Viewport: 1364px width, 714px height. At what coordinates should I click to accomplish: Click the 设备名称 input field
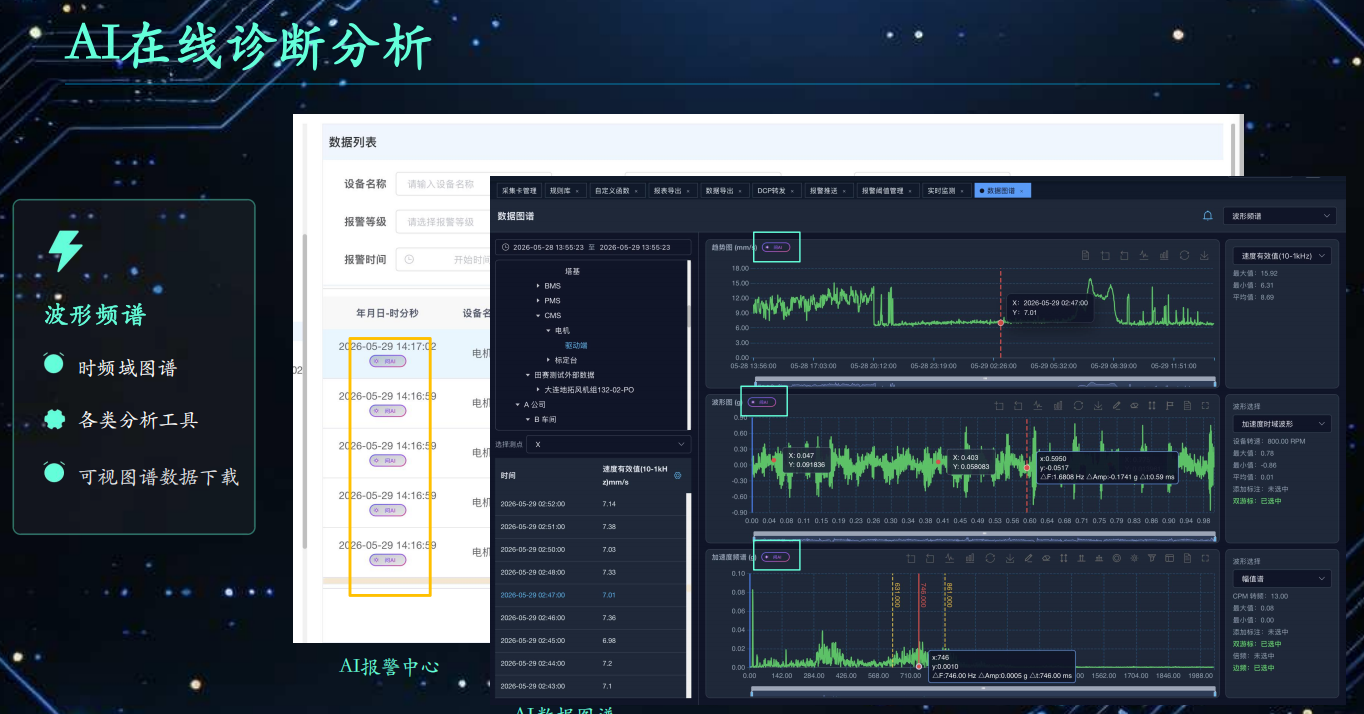(x=445, y=184)
